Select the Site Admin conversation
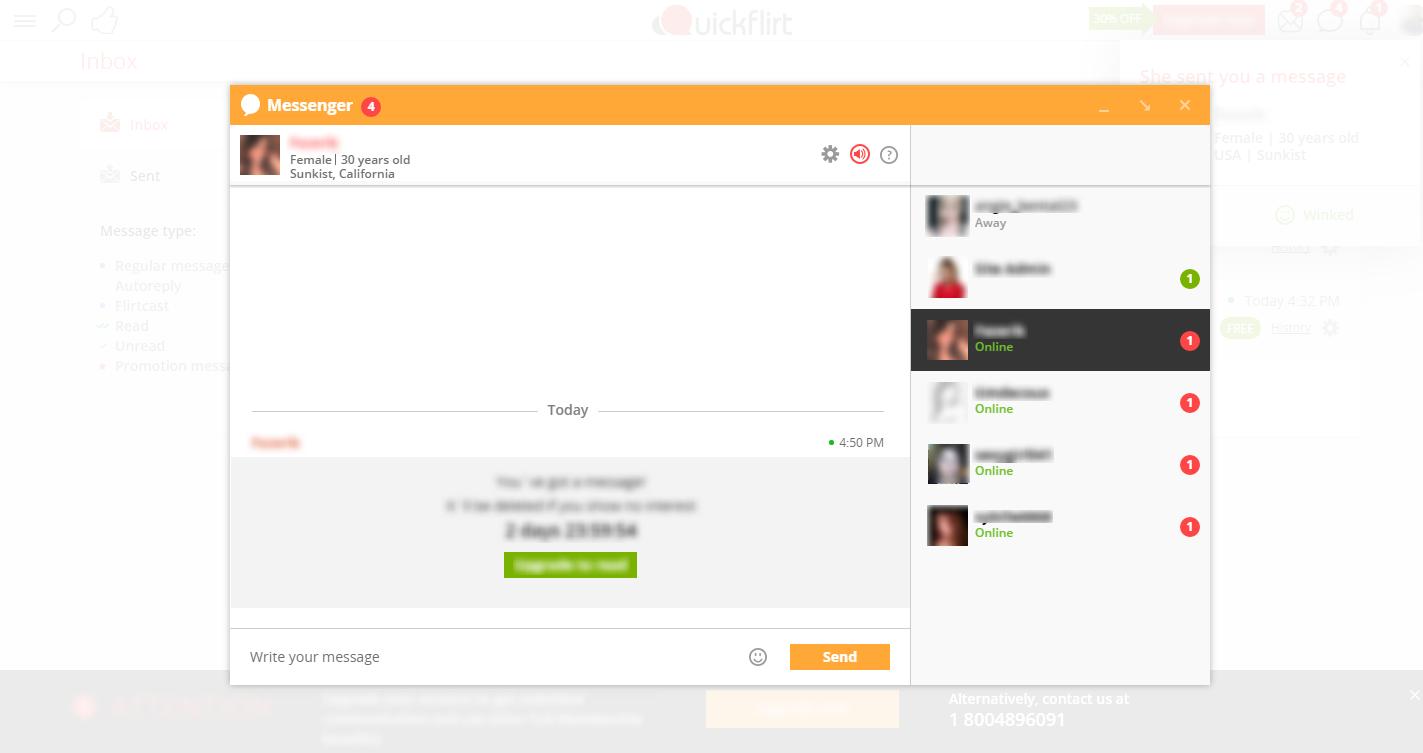This screenshot has height=753, width=1423. (x=1060, y=278)
